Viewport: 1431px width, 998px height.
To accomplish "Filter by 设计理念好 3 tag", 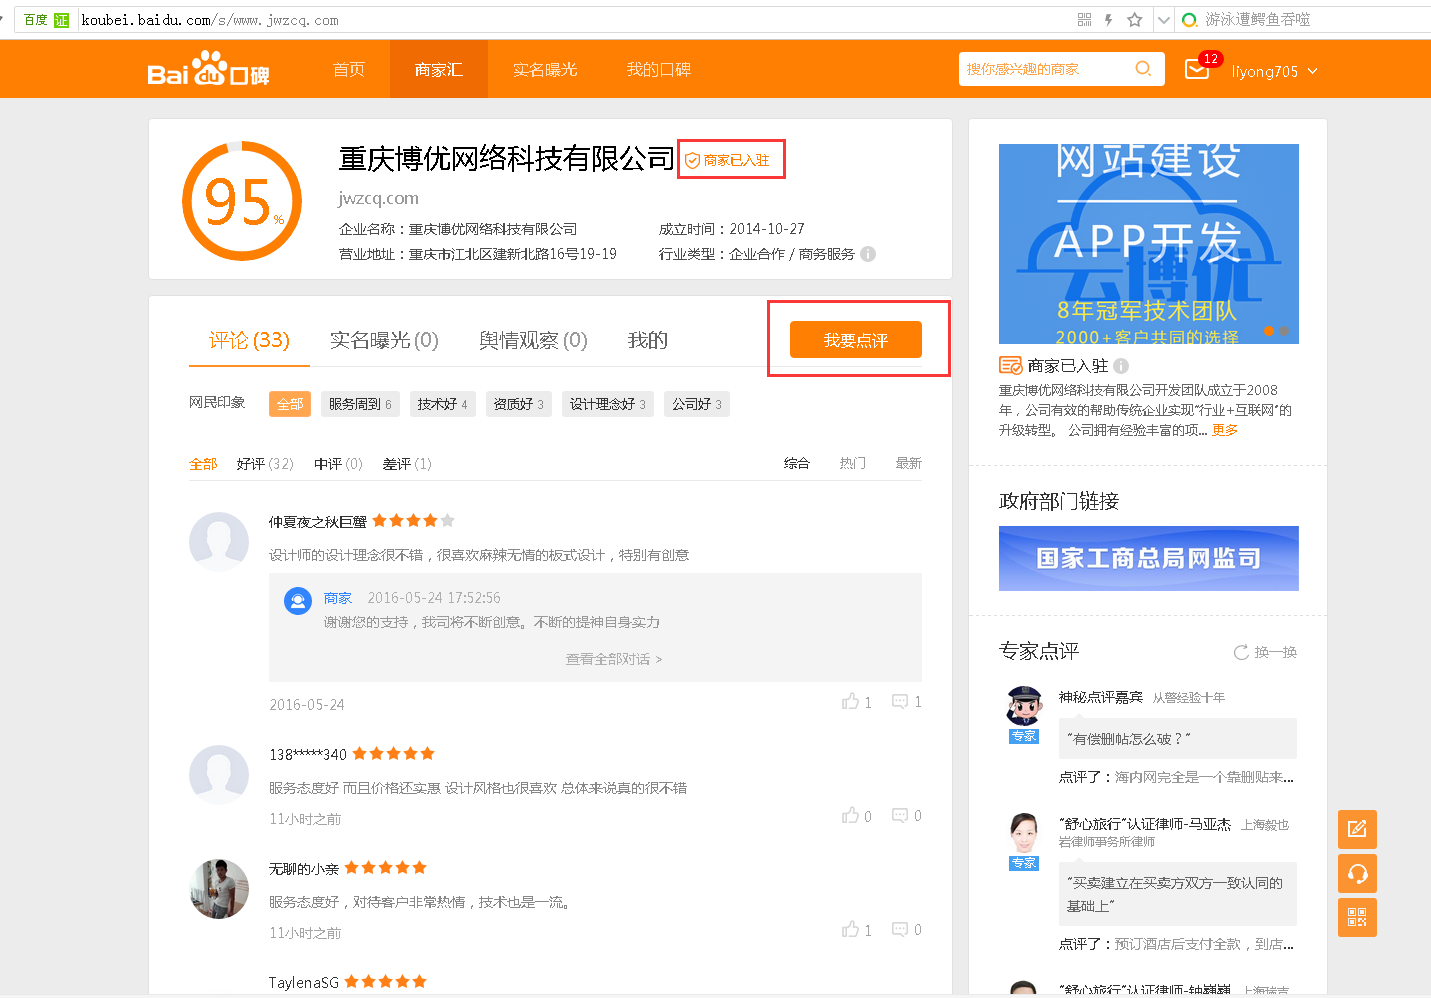I will pos(608,404).
